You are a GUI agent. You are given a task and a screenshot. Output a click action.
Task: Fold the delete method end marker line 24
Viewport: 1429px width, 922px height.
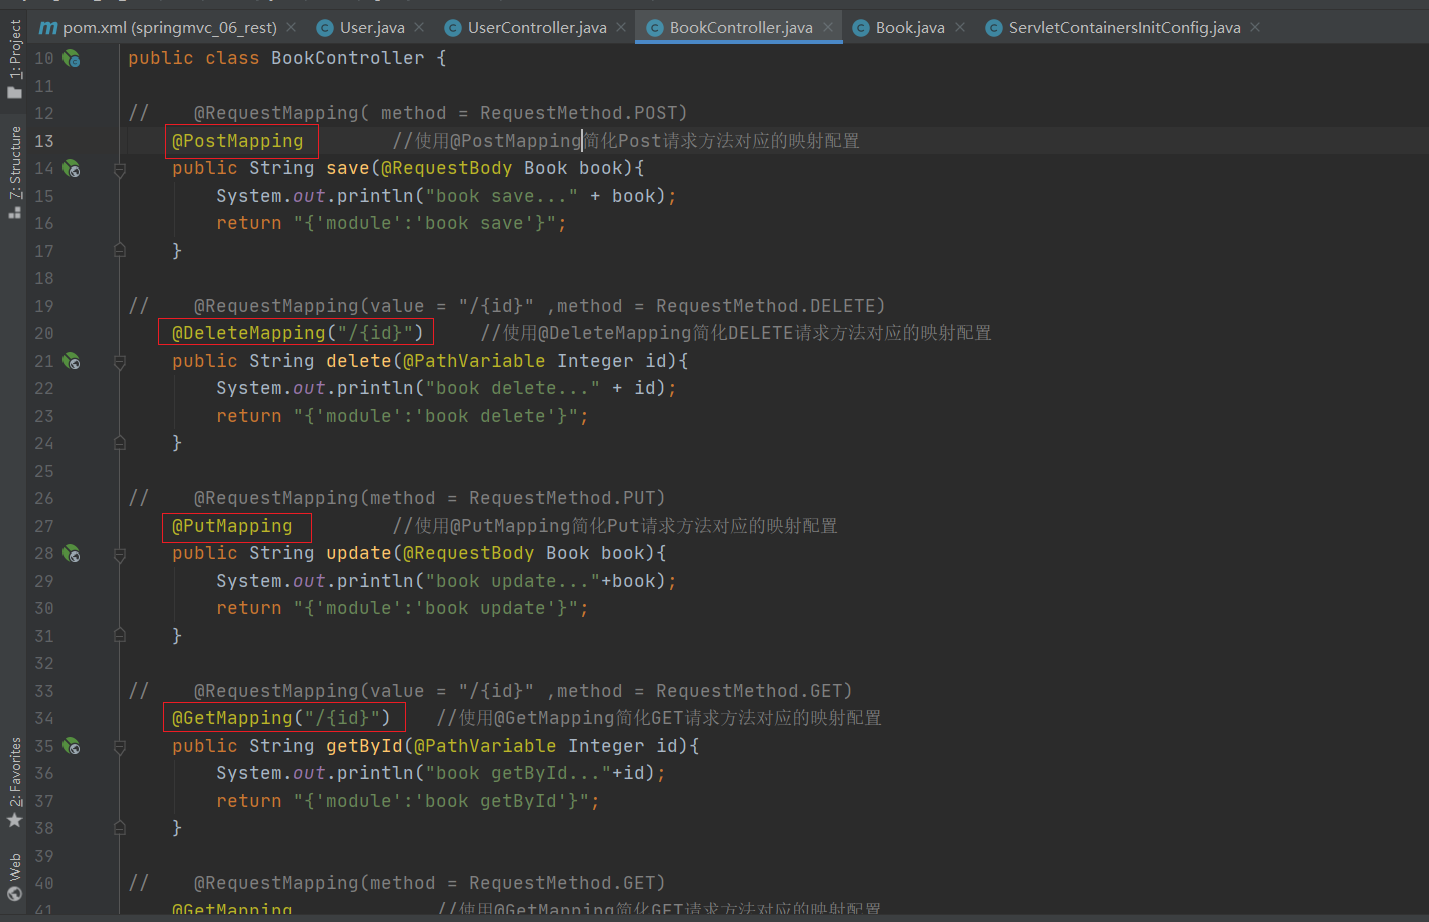tap(120, 442)
